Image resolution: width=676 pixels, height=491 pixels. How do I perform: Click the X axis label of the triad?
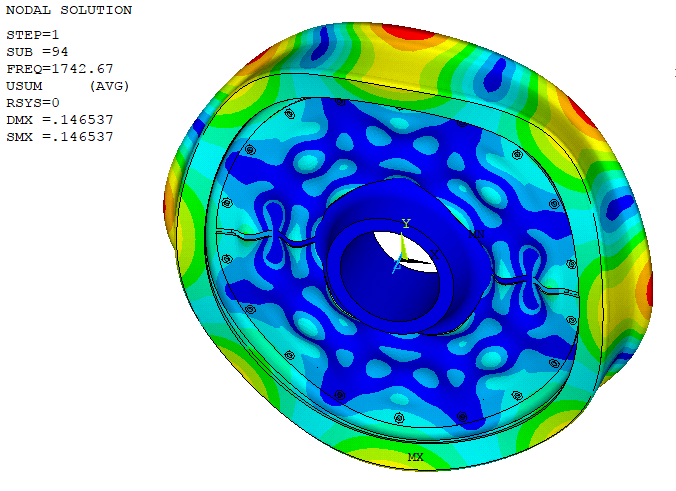click(x=435, y=254)
